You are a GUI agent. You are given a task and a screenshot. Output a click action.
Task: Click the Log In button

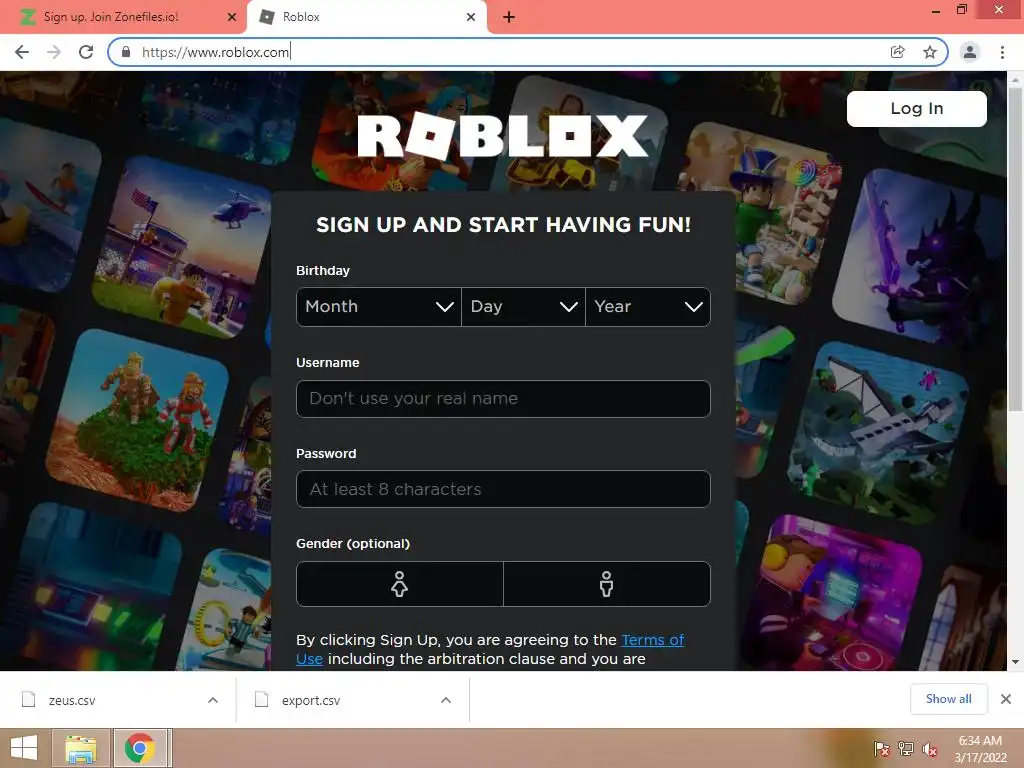916,108
